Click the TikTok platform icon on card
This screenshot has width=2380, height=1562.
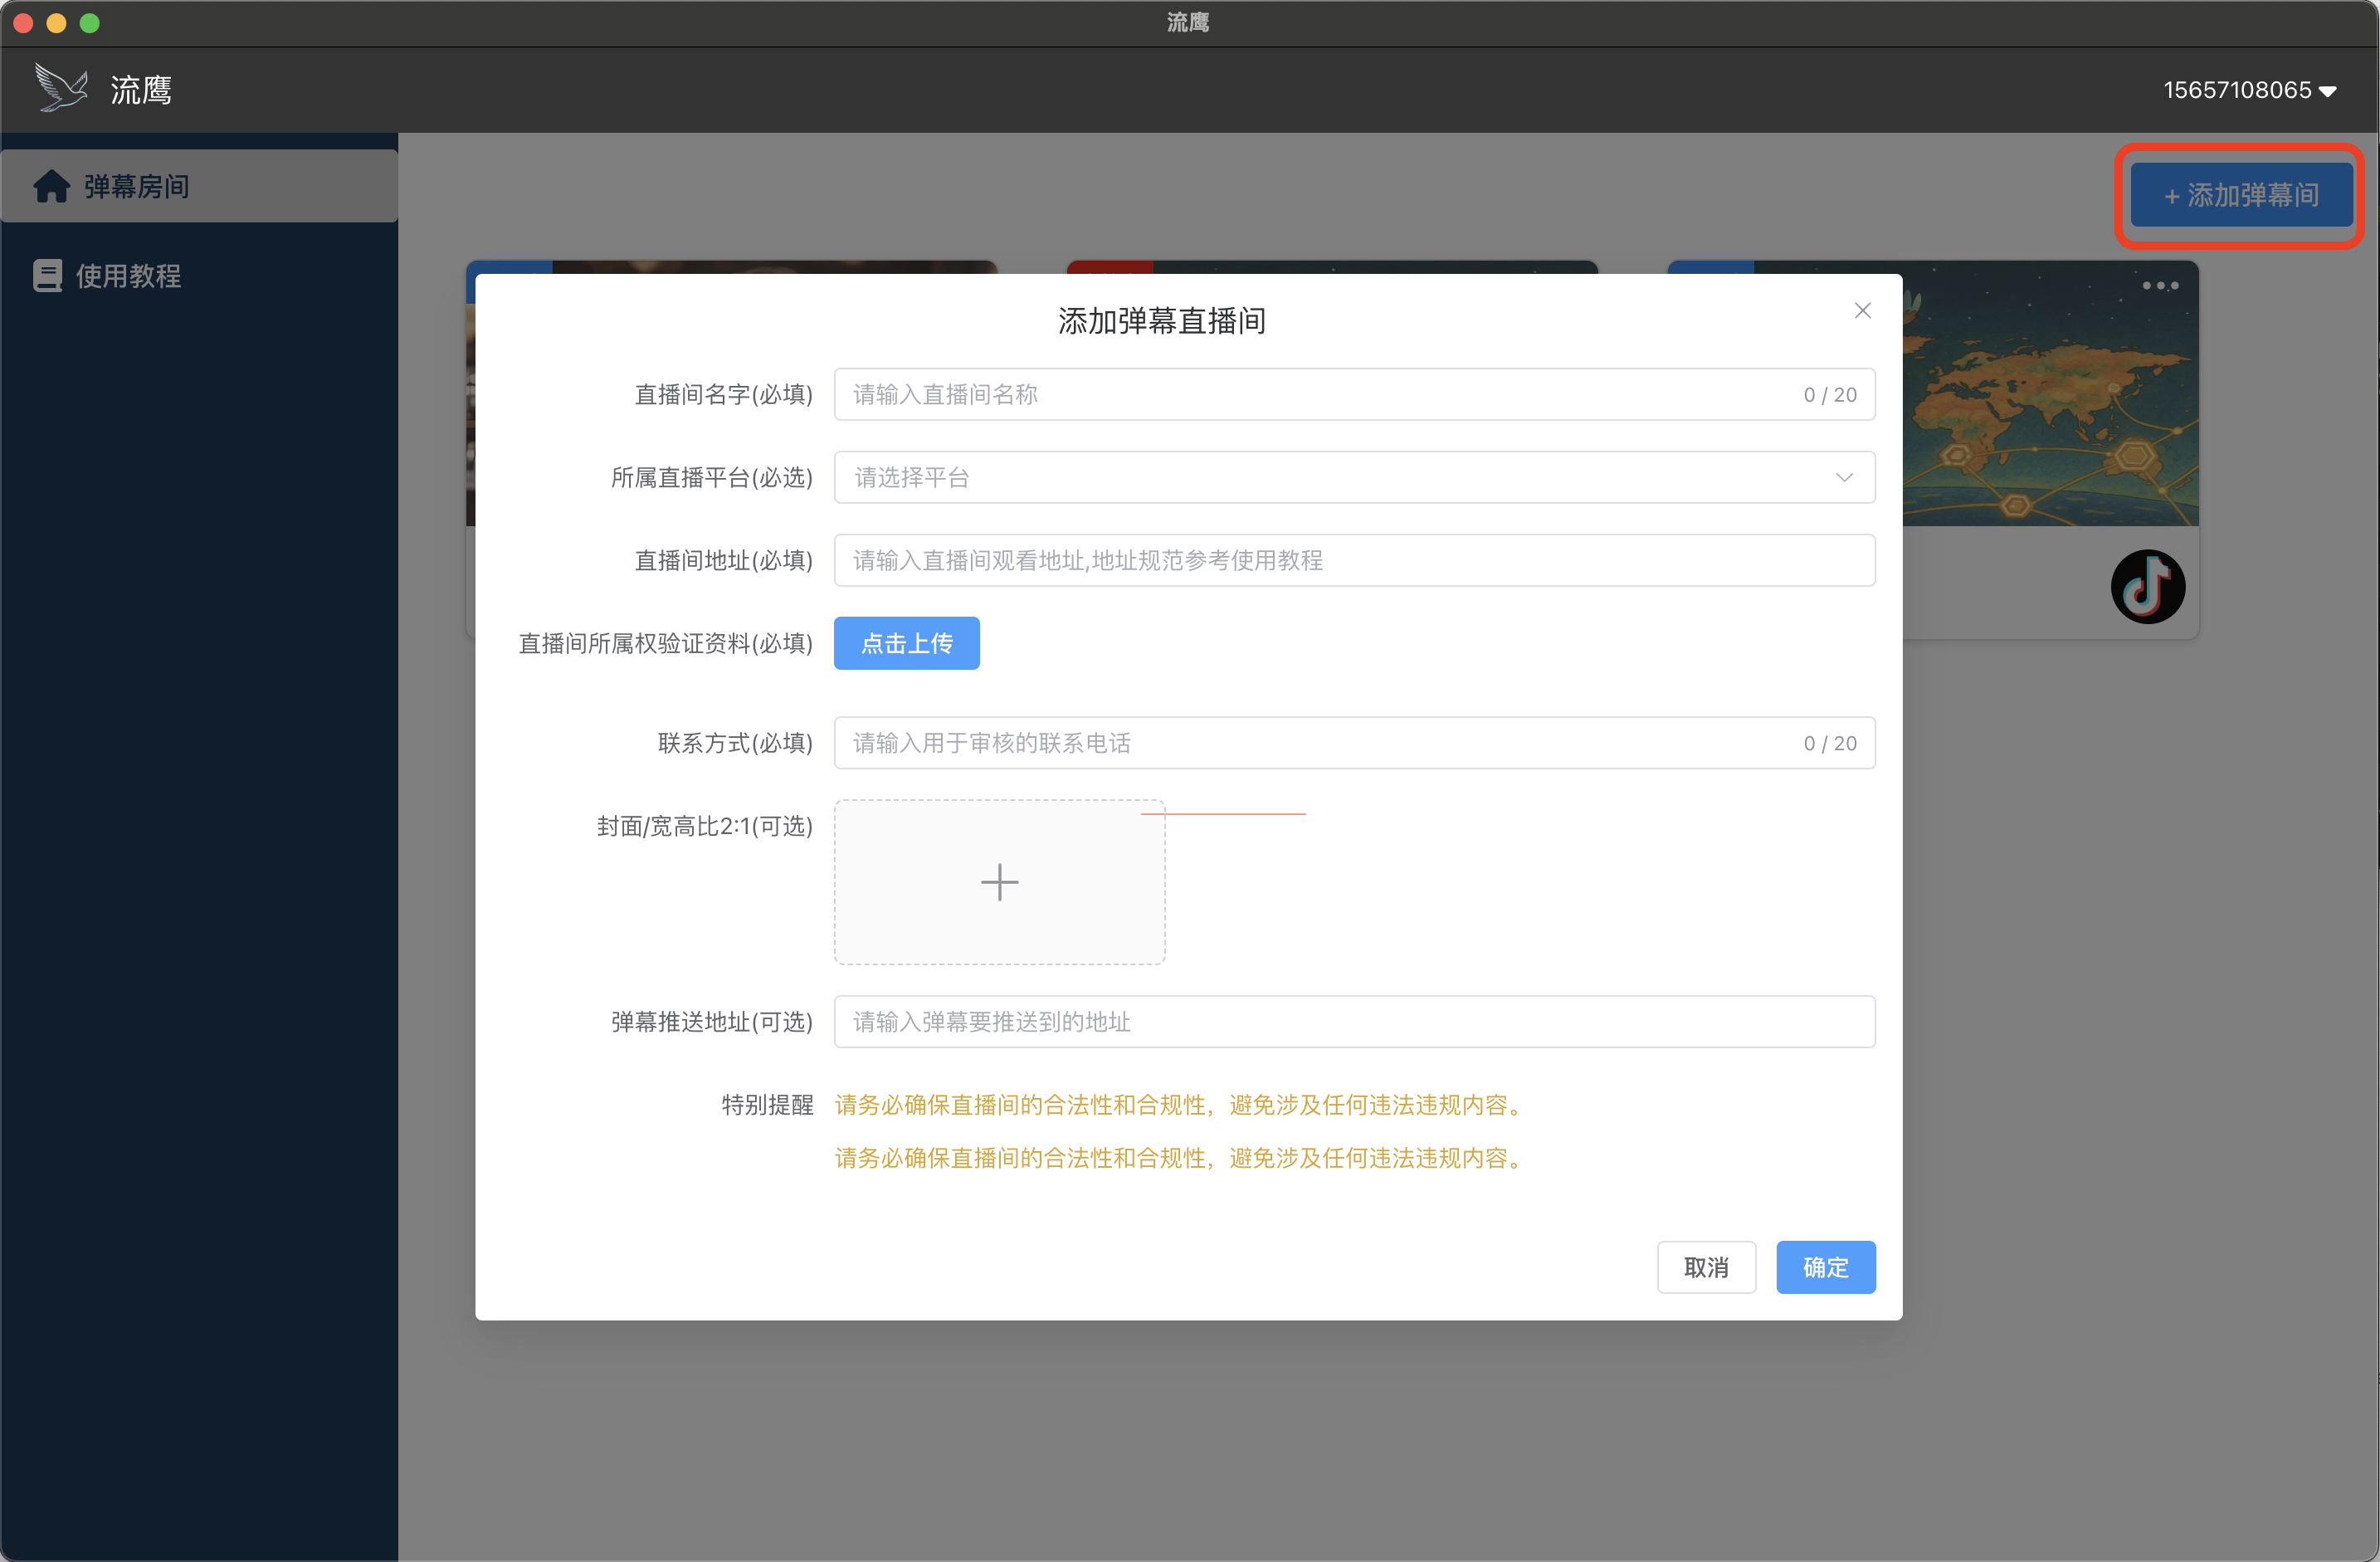(2147, 587)
